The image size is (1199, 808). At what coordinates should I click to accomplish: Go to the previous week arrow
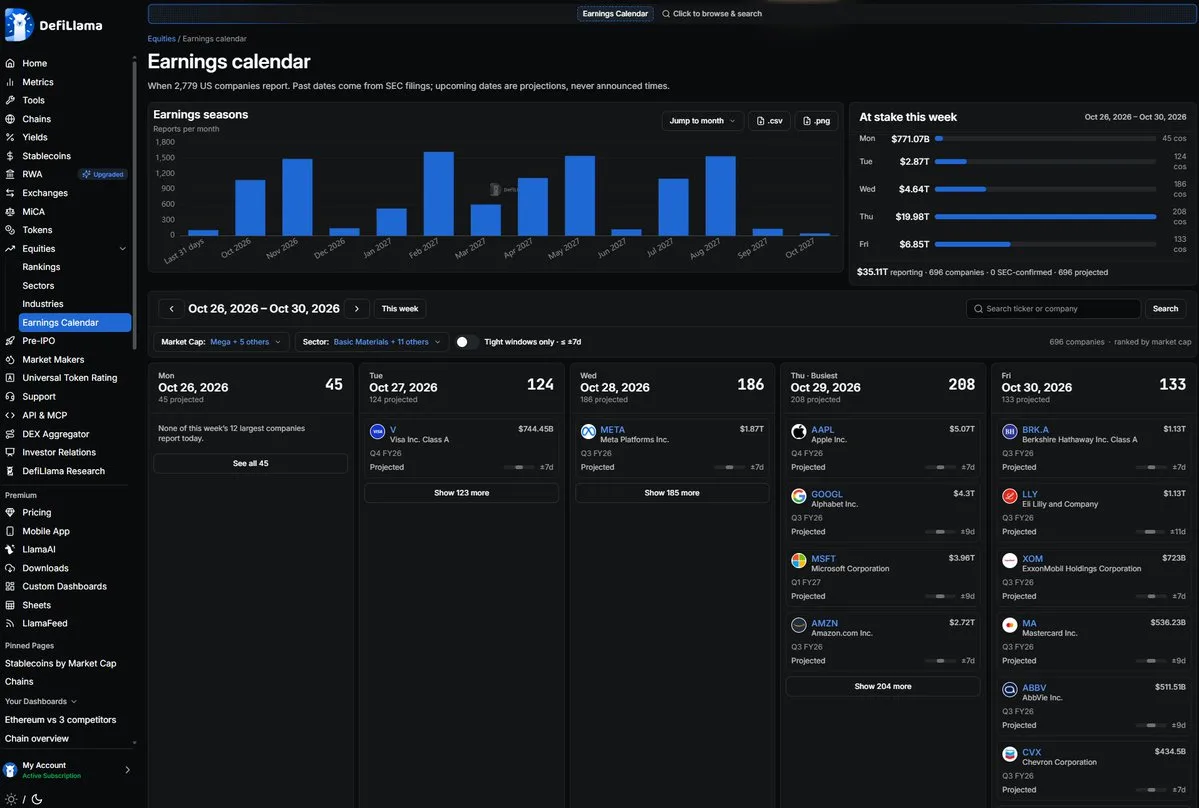(171, 309)
